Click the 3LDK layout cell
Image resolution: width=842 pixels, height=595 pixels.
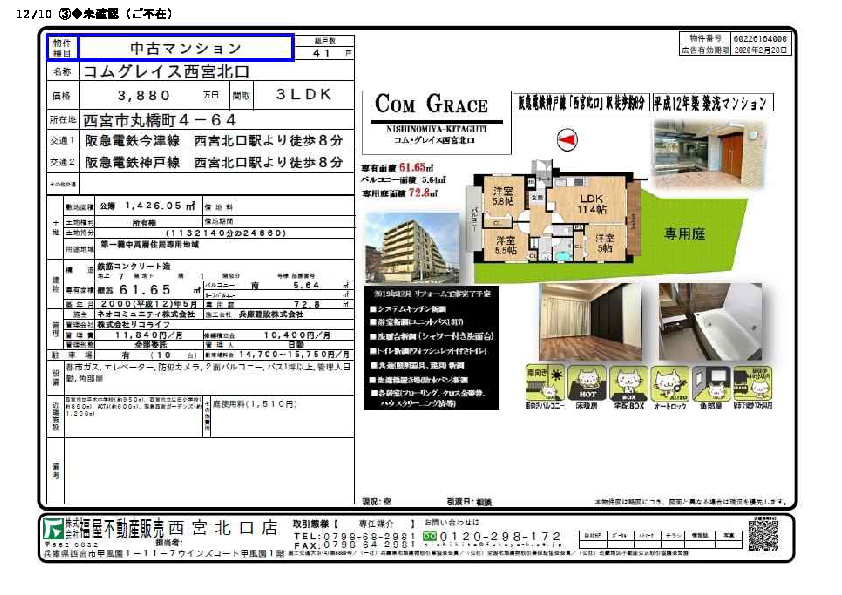[304, 96]
